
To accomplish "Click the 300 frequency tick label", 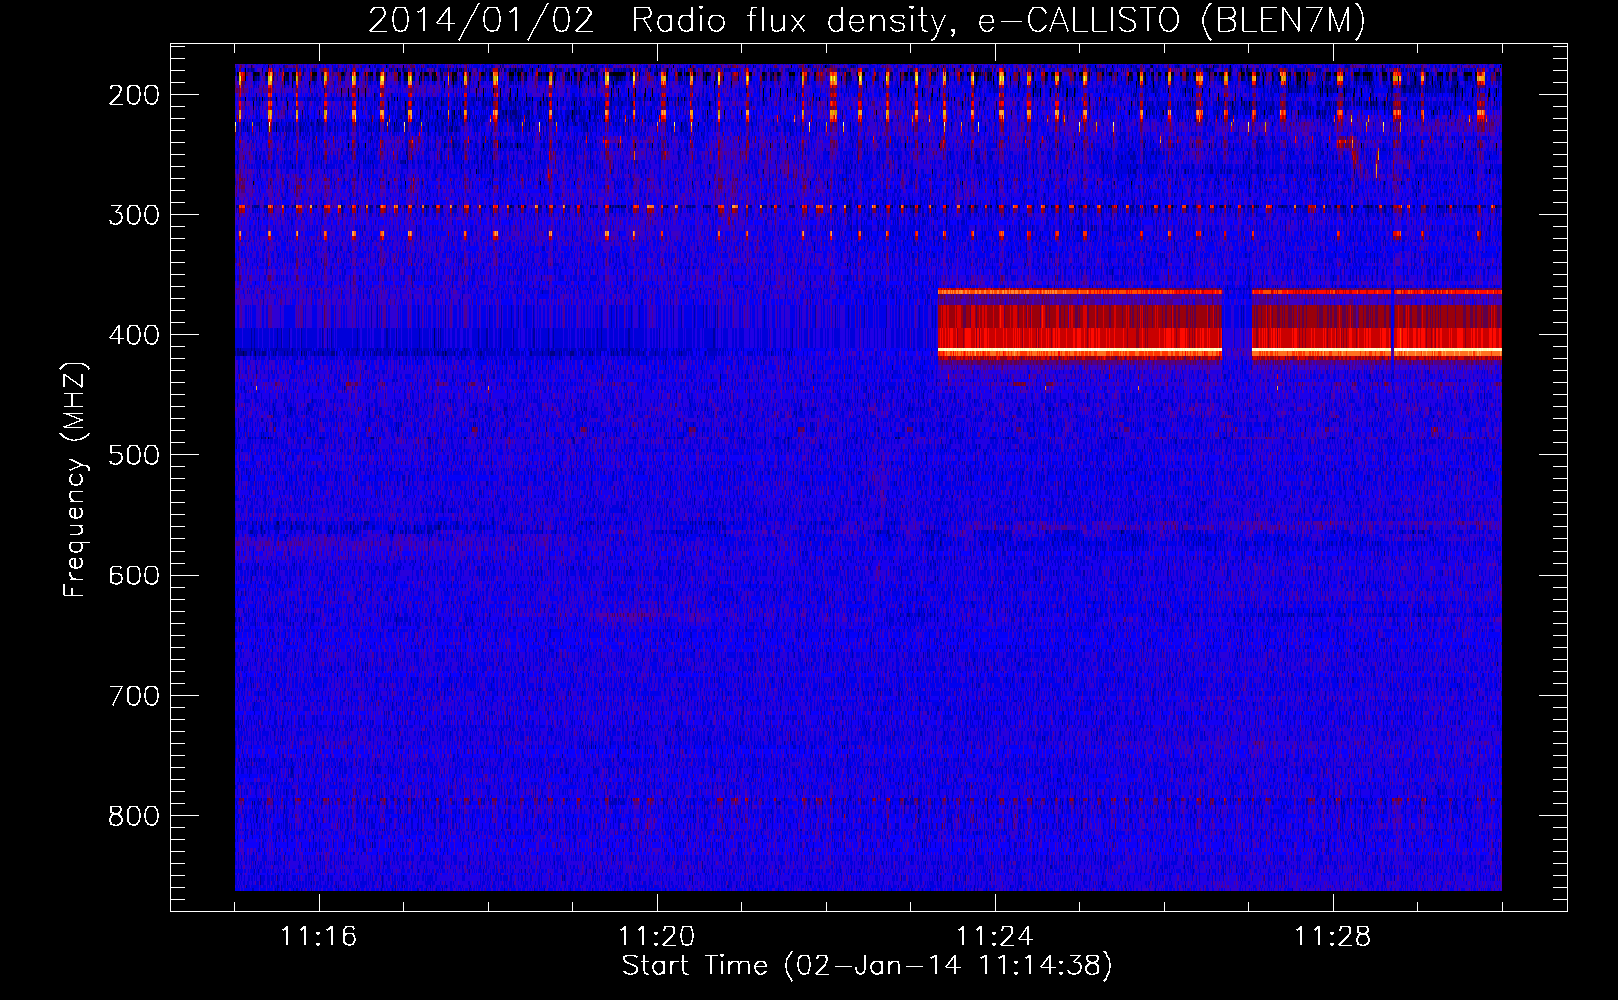I will pos(134,215).
